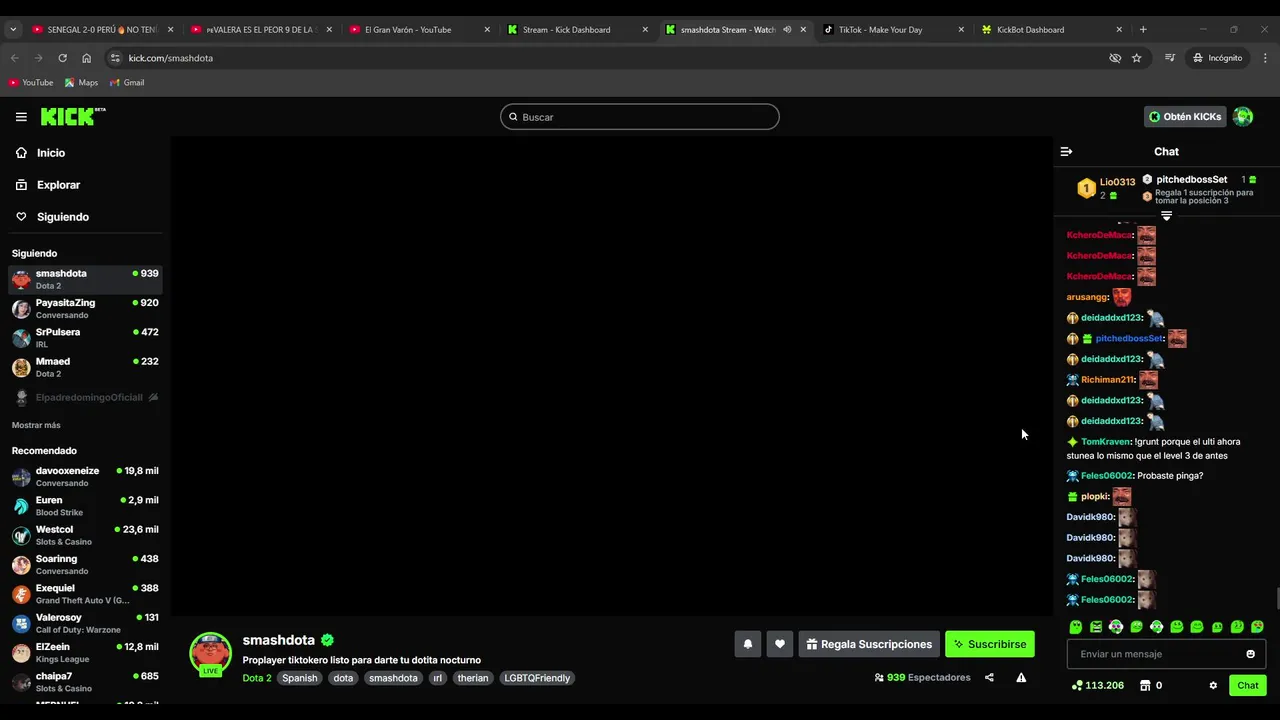
Task: Click username TomKraven in chat
Action: click(1105, 442)
